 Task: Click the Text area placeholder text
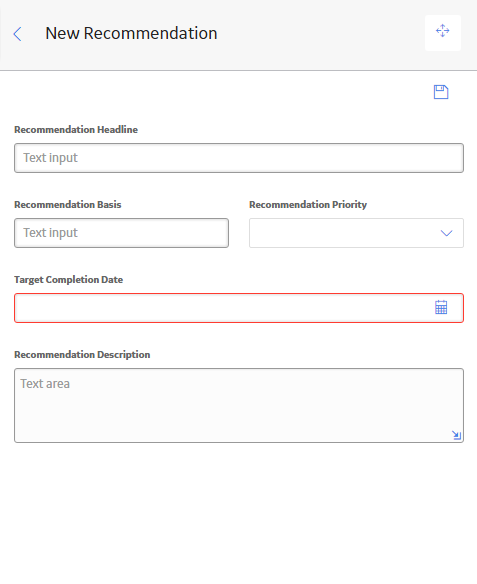(45, 384)
